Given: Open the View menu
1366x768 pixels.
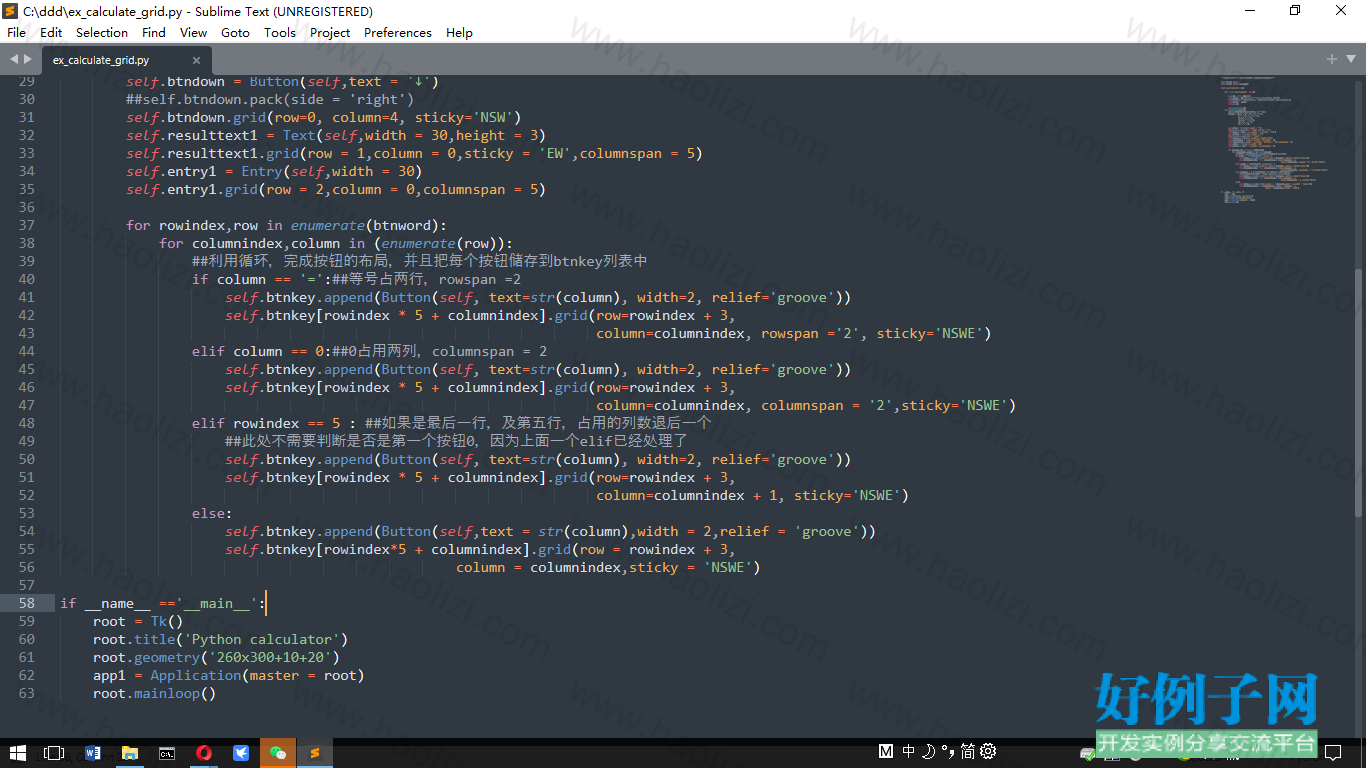Looking at the screenshot, I should tap(193, 32).
